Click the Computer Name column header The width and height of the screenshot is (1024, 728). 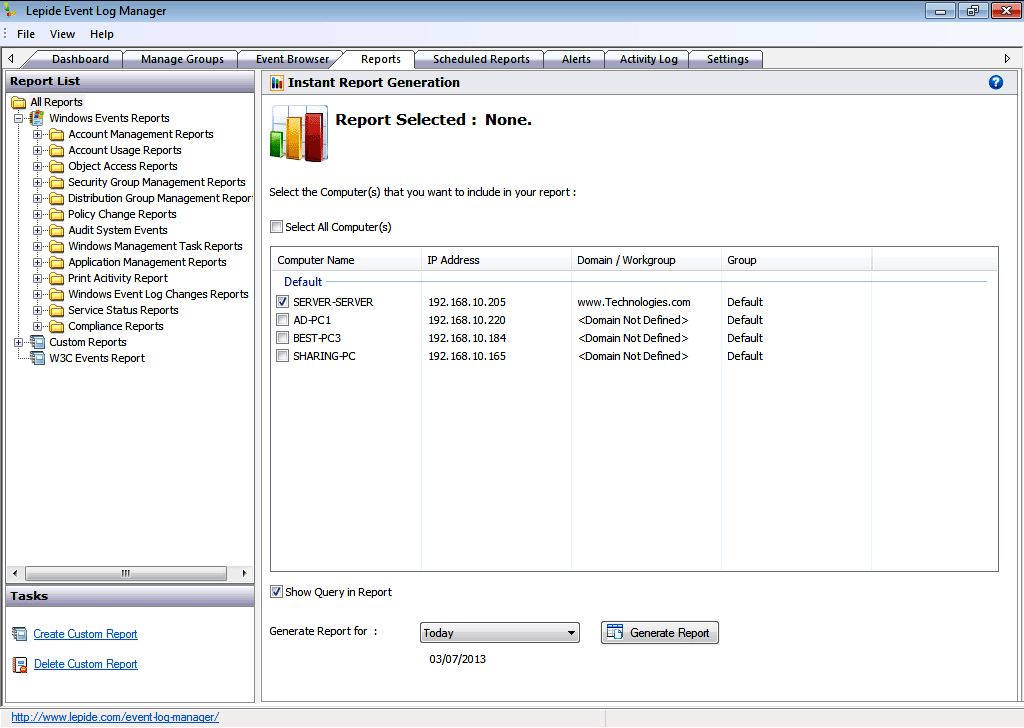(346, 260)
